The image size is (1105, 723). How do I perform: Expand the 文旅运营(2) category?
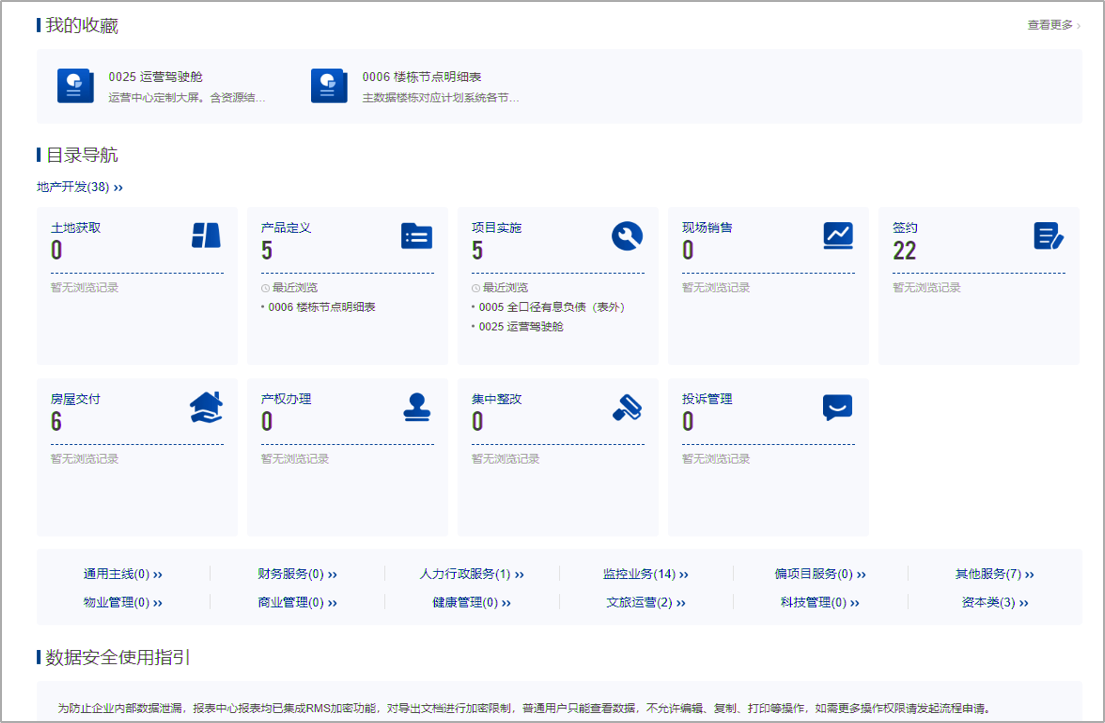[645, 603]
